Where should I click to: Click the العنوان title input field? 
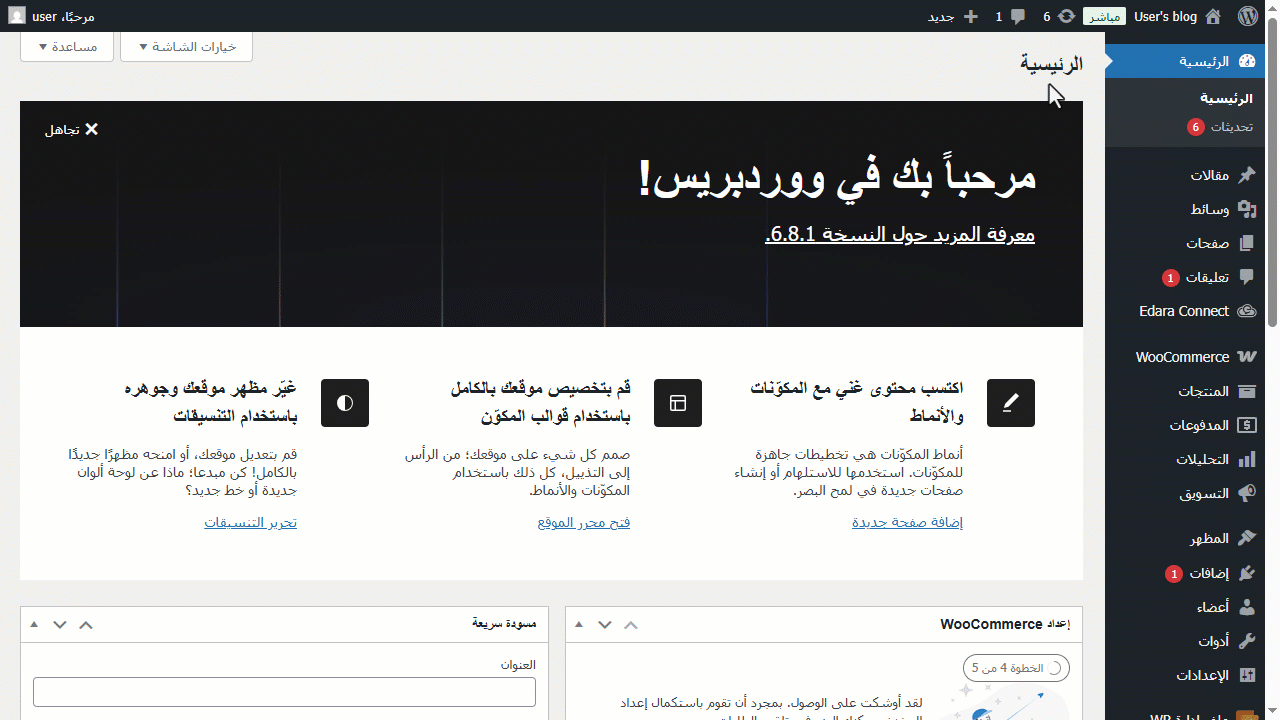284,692
